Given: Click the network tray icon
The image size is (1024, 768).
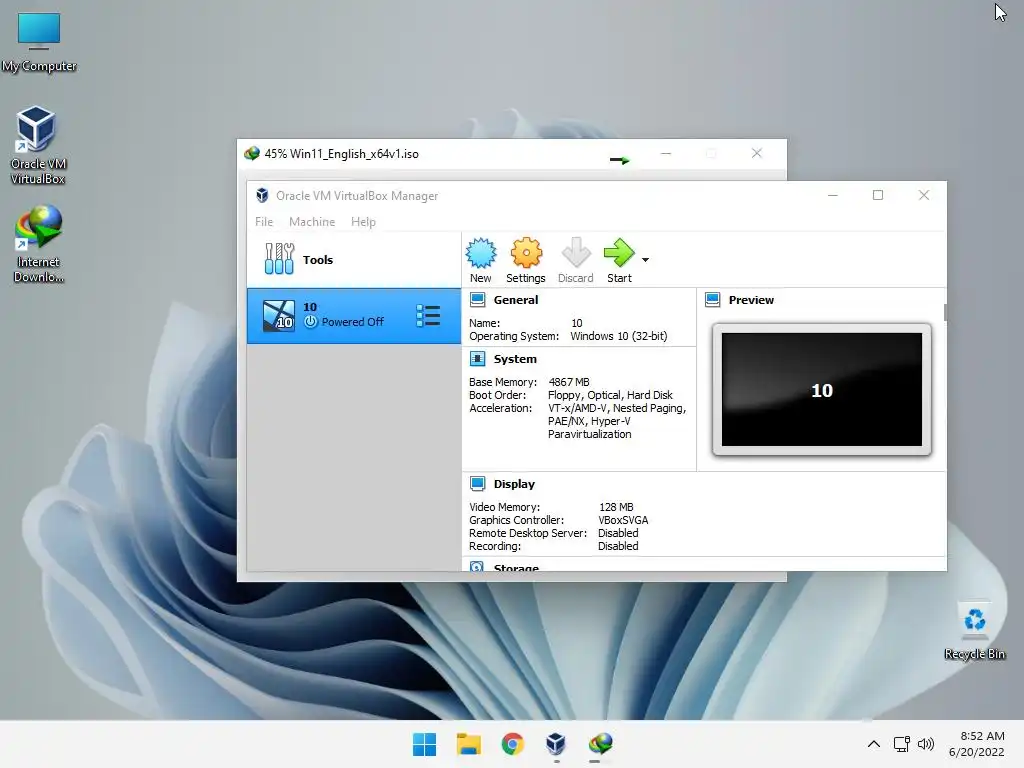Looking at the screenshot, I should click(902, 744).
